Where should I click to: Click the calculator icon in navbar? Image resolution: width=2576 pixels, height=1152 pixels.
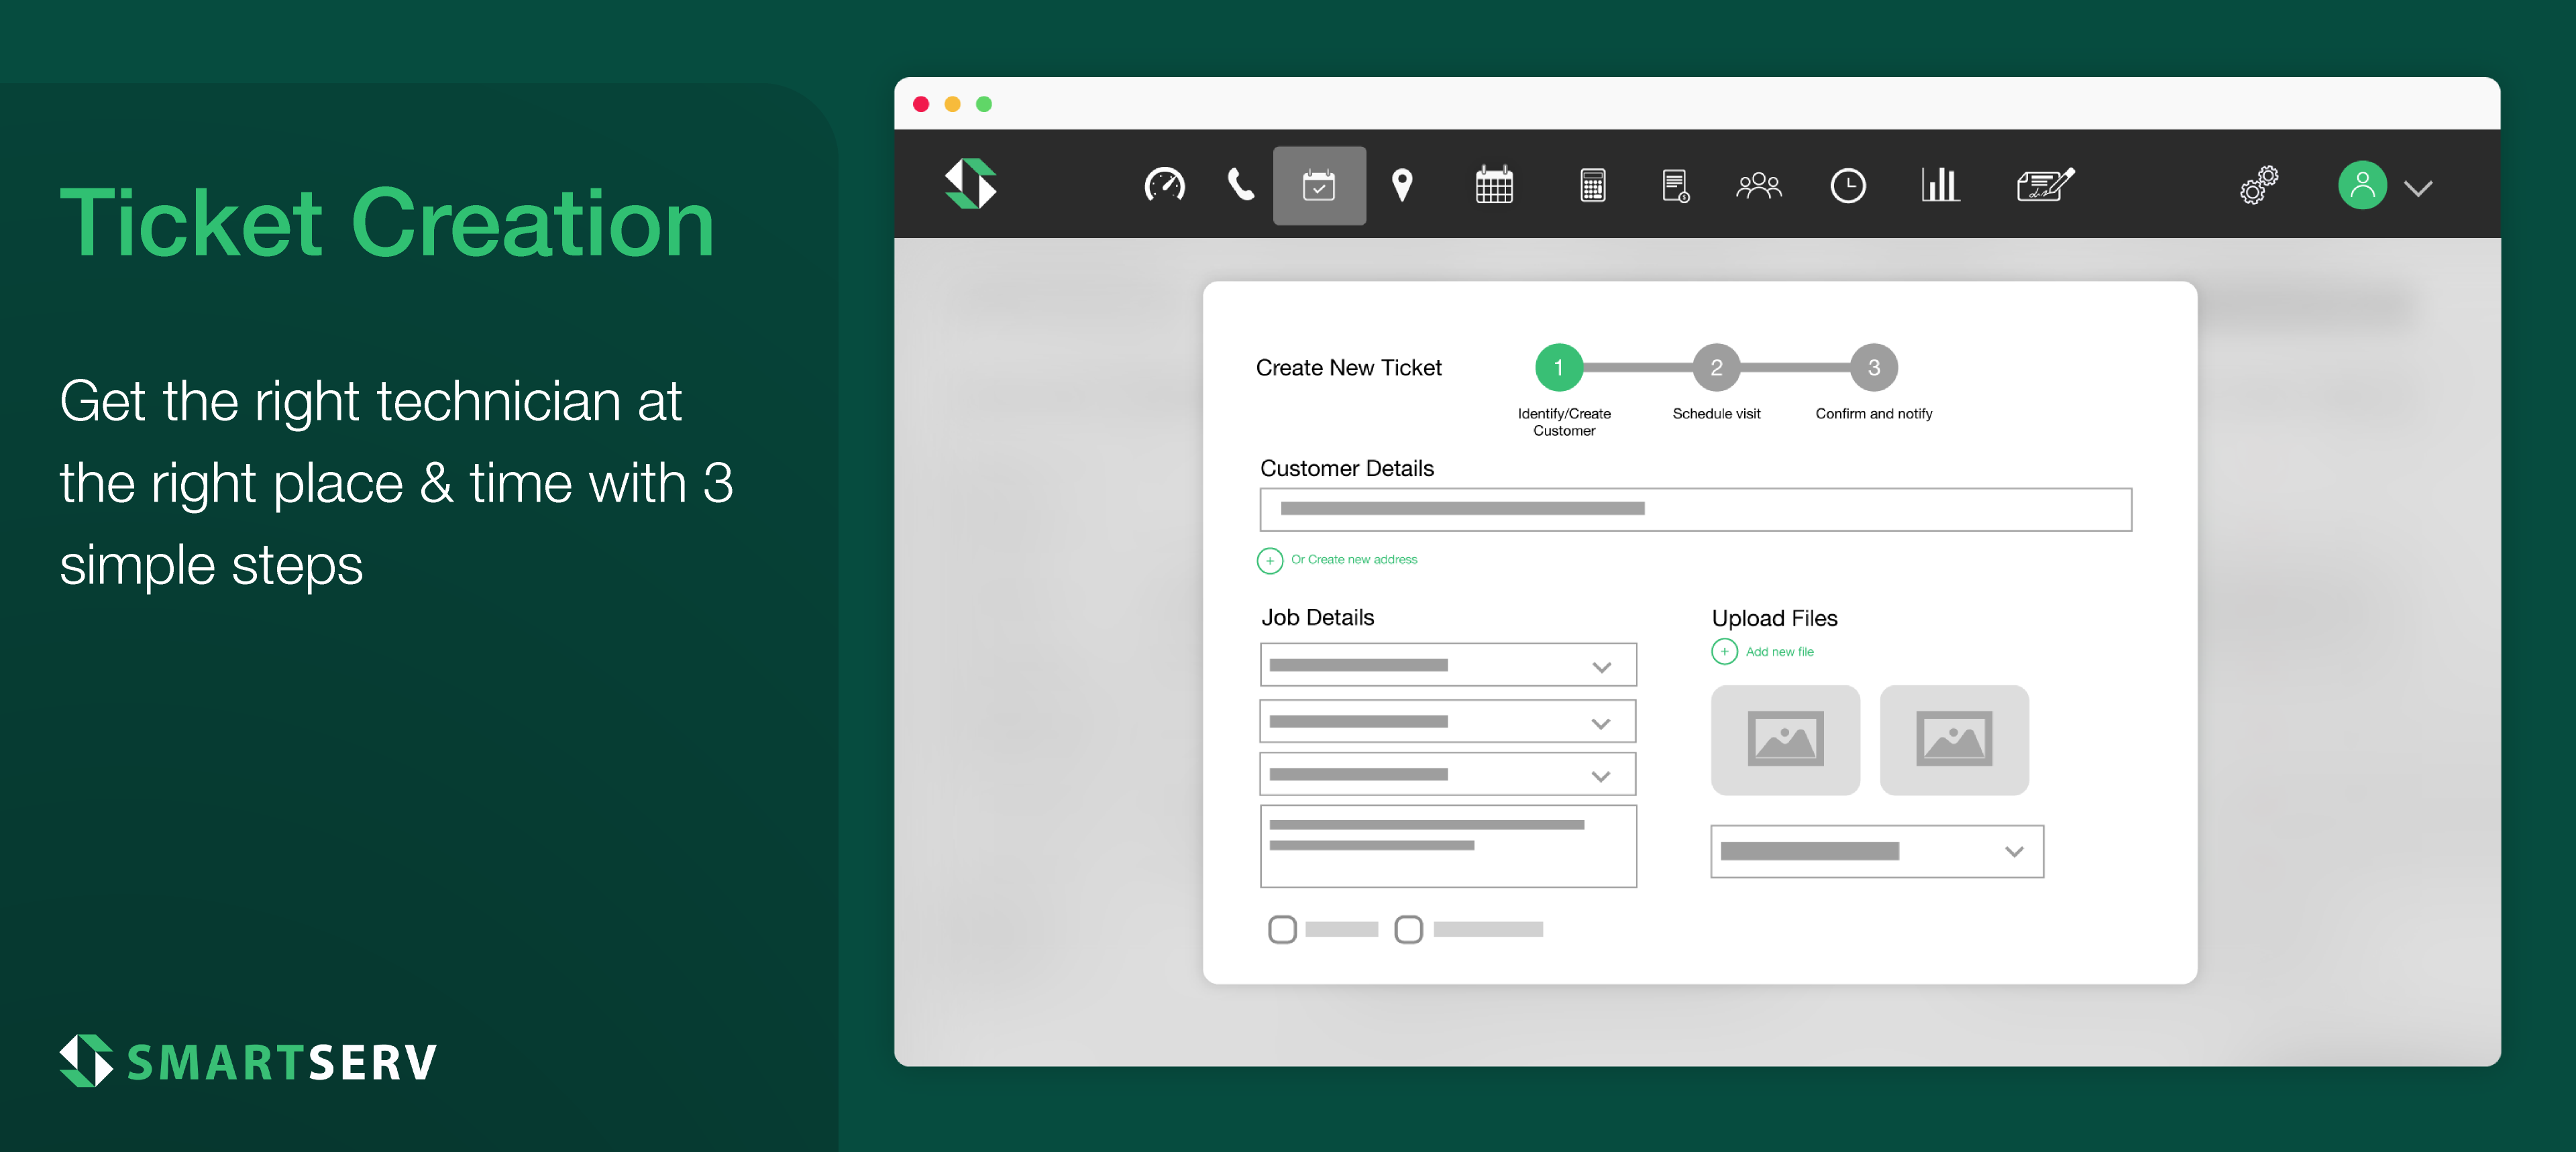(x=1593, y=186)
